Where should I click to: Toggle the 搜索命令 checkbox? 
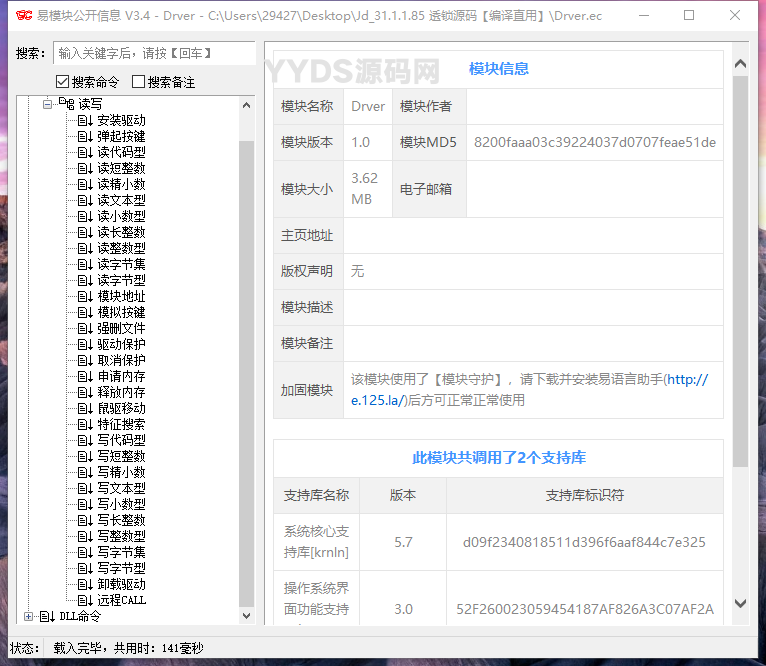(63, 82)
